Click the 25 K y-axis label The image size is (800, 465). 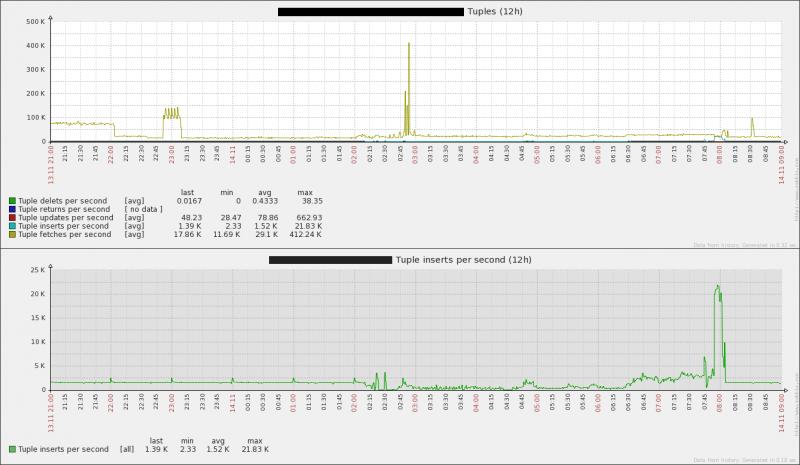[38, 270]
